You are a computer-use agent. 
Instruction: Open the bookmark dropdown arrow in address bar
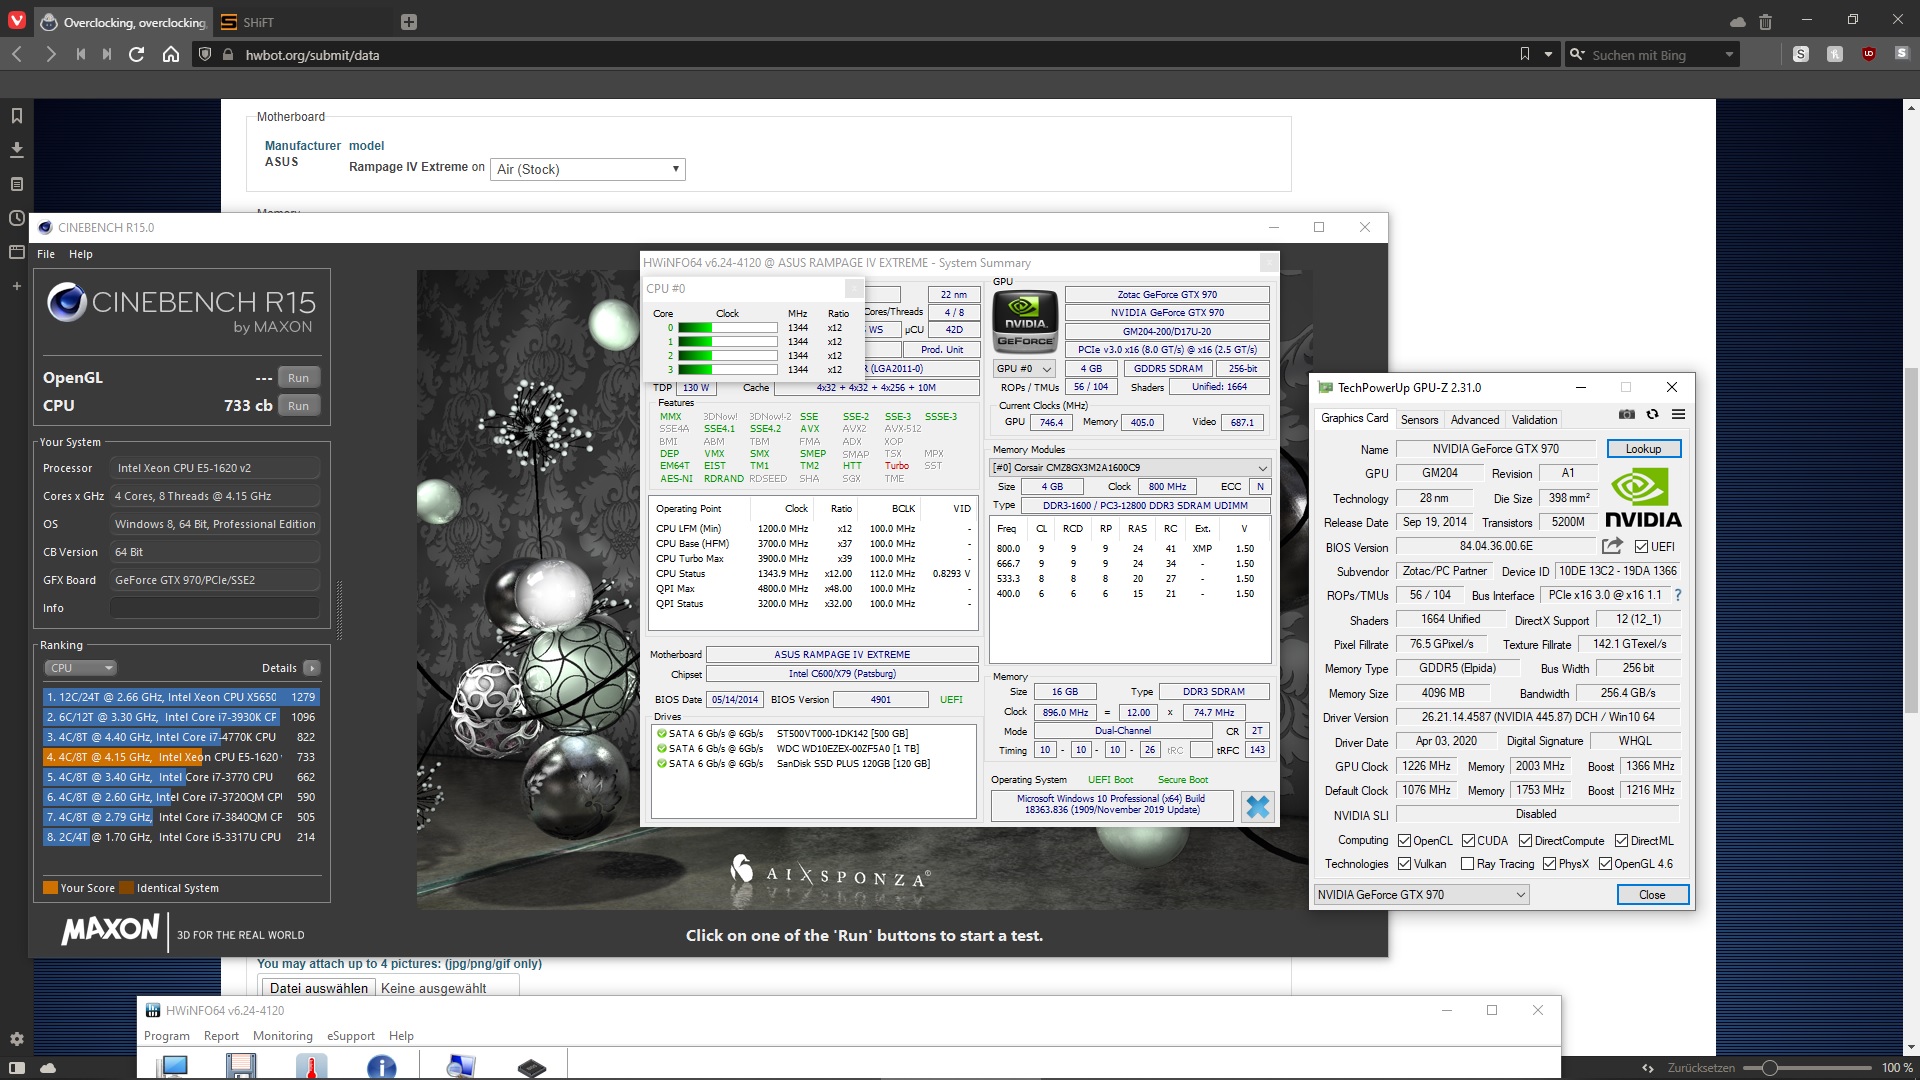tap(1548, 54)
